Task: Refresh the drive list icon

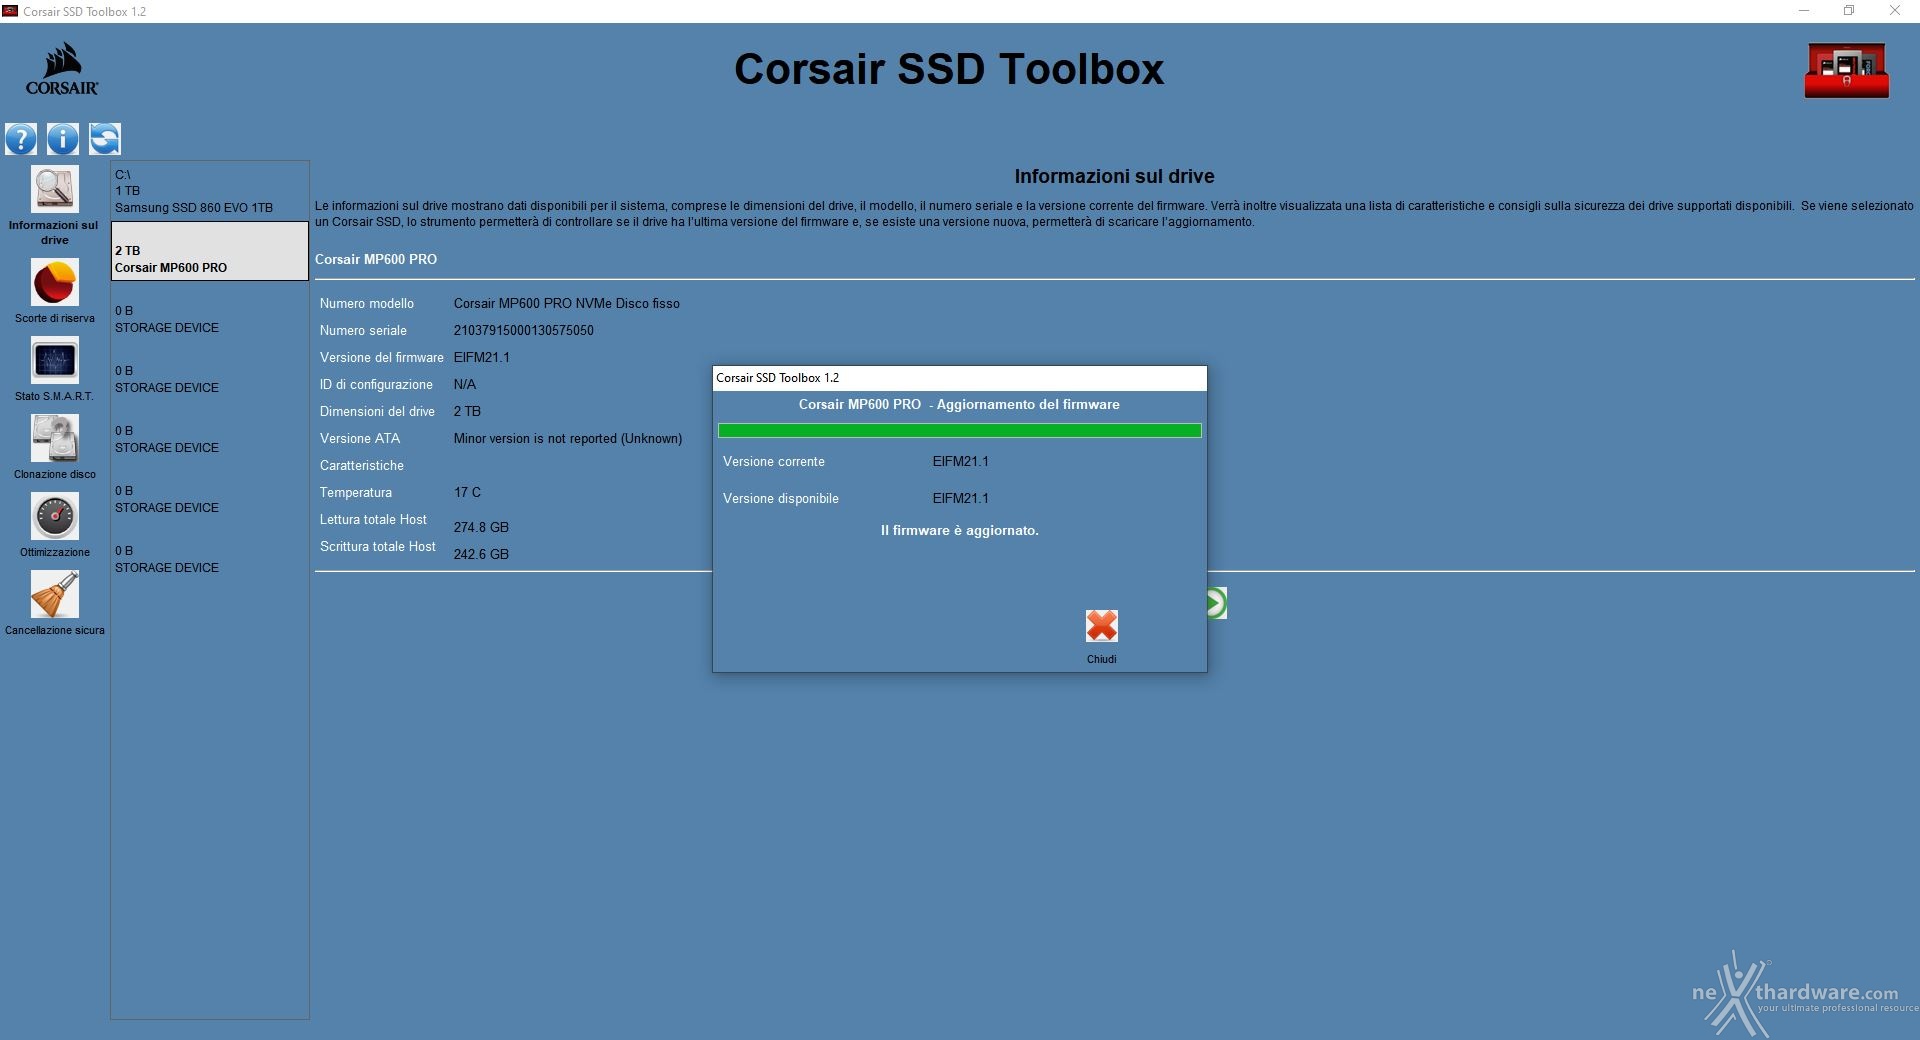Action: (104, 139)
